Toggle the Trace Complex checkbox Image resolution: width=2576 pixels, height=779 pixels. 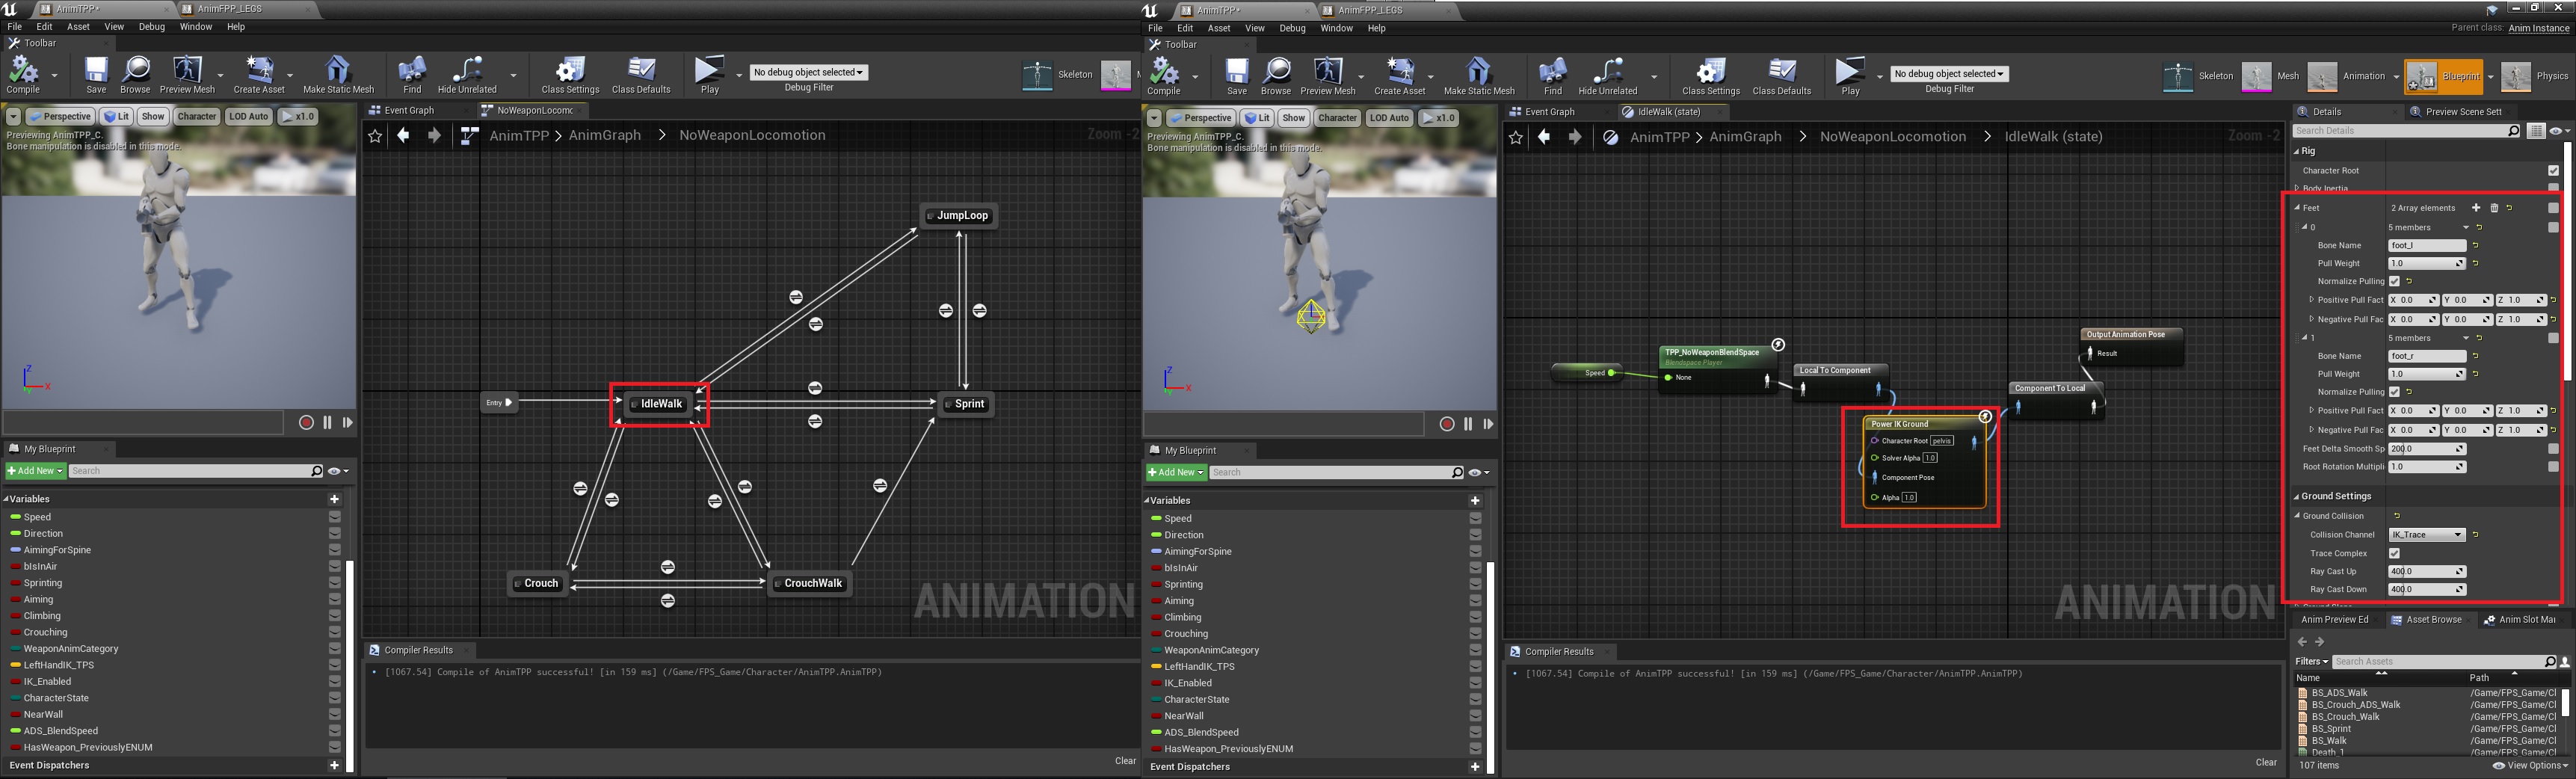coord(2394,553)
